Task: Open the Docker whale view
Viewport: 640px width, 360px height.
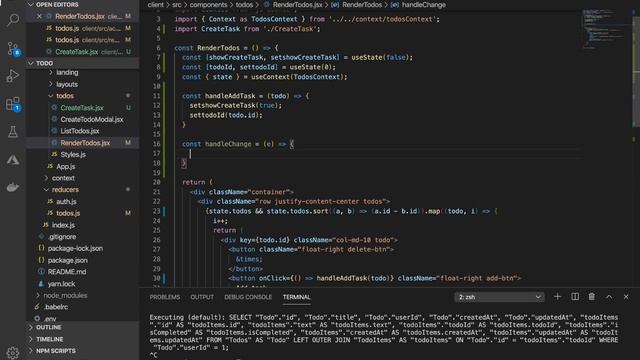Action: [x=13, y=187]
